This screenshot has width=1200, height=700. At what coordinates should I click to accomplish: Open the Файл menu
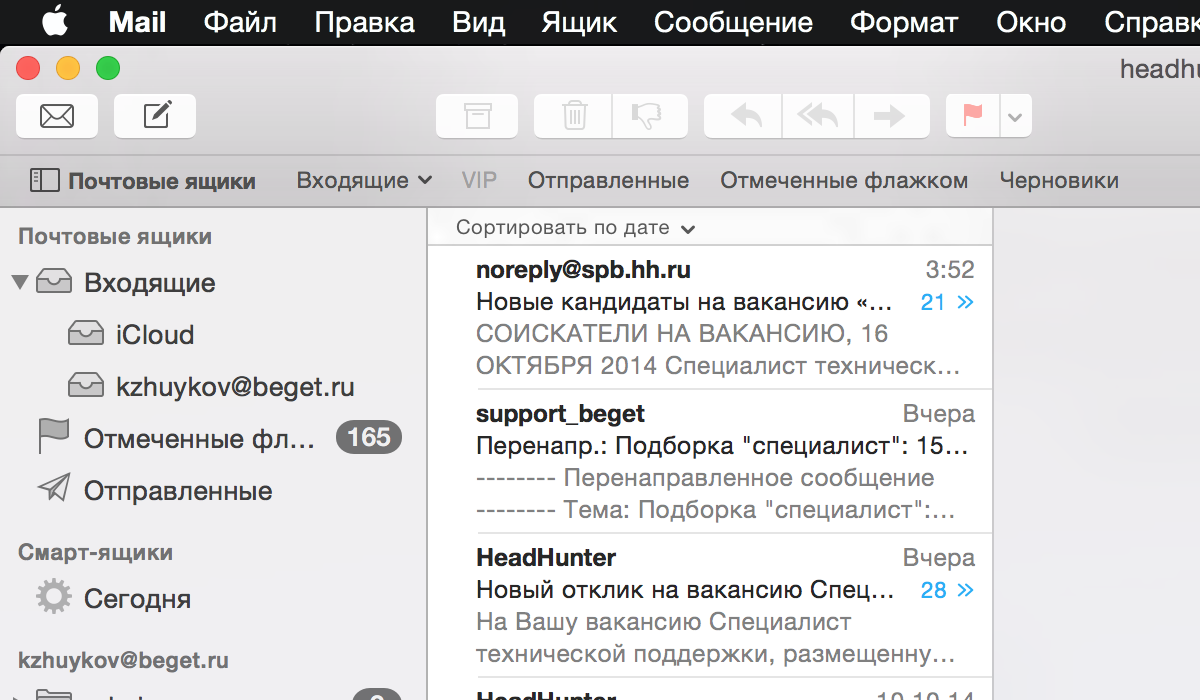[240, 22]
